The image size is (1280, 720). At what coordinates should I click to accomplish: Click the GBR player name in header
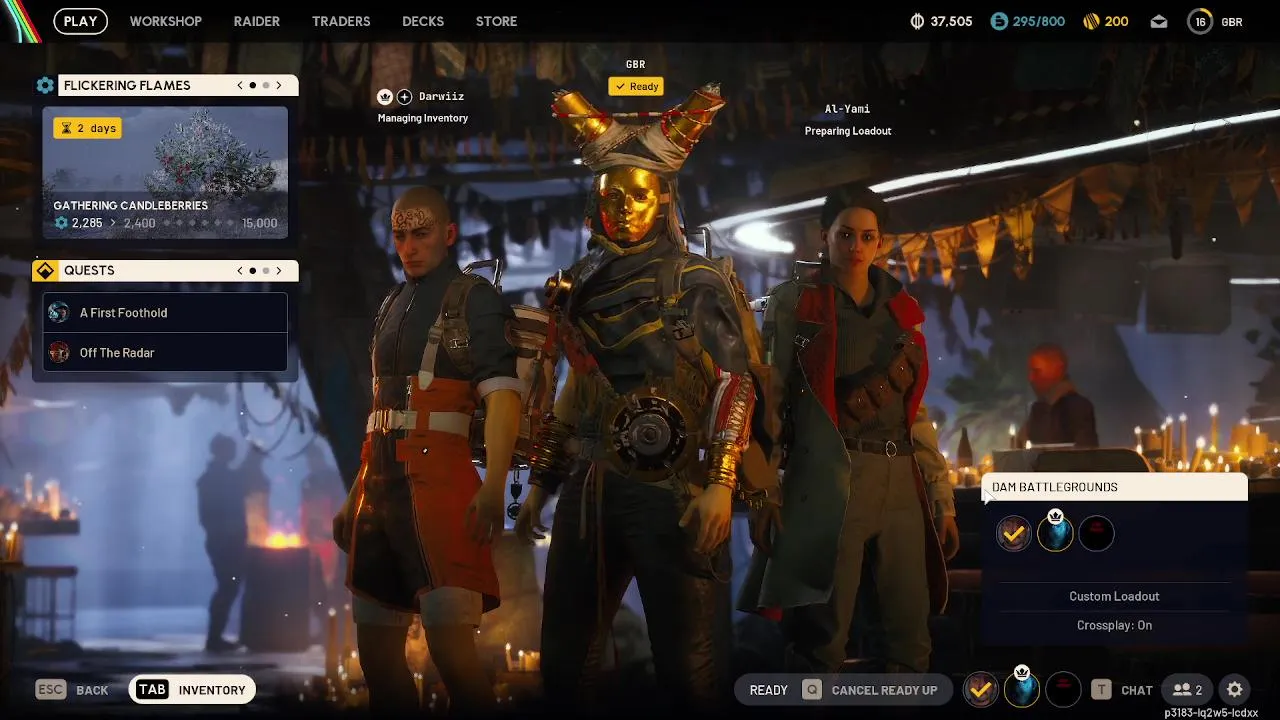[1232, 21]
